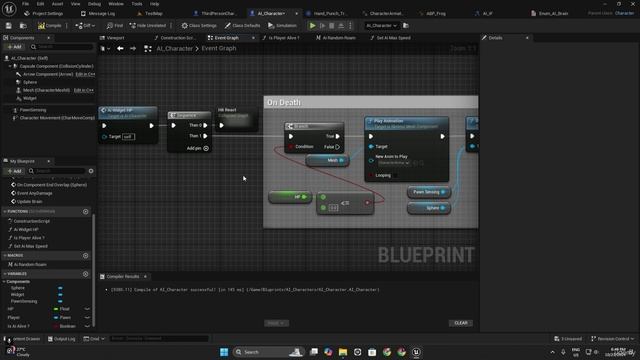The height and width of the screenshot is (360, 640).
Task: Collapse the Components variable group
Action: coord(4,282)
